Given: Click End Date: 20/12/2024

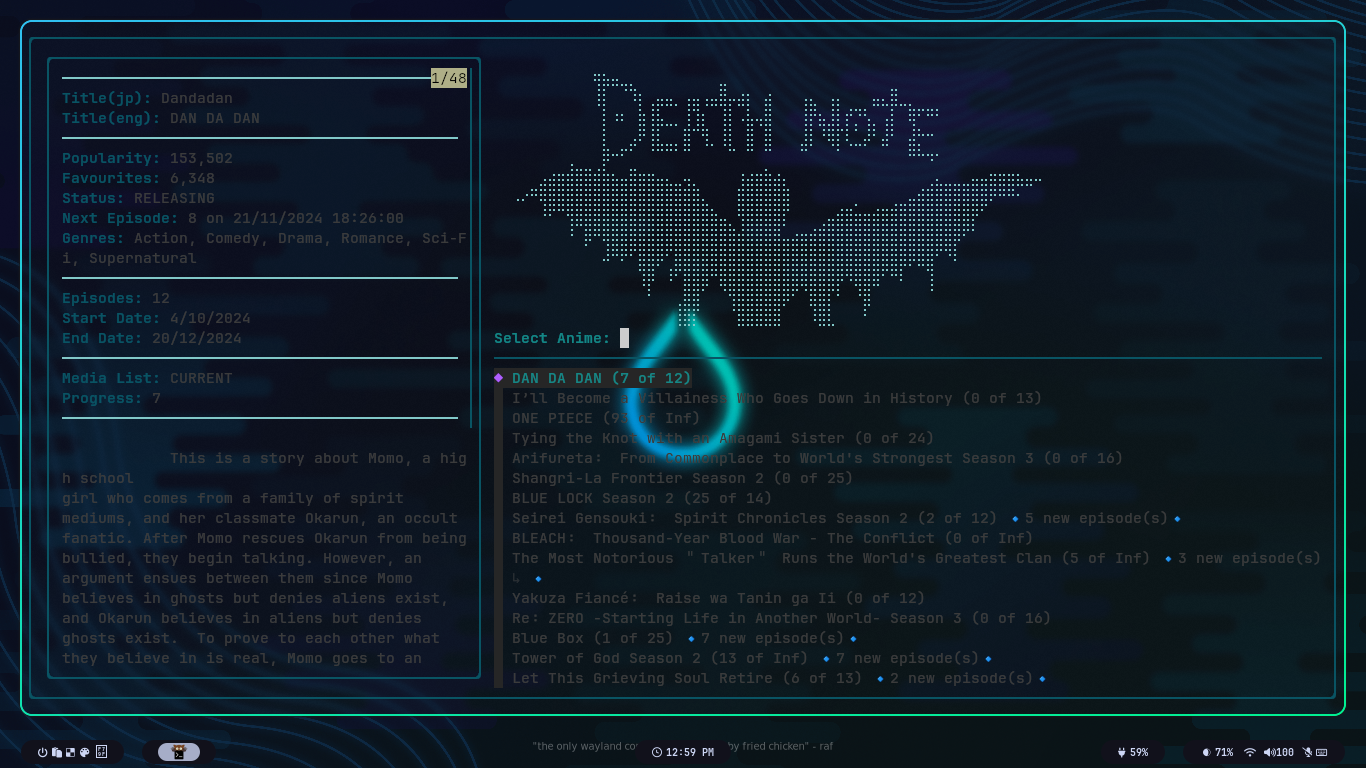Looking at the screenshot, I should [151, 338].
